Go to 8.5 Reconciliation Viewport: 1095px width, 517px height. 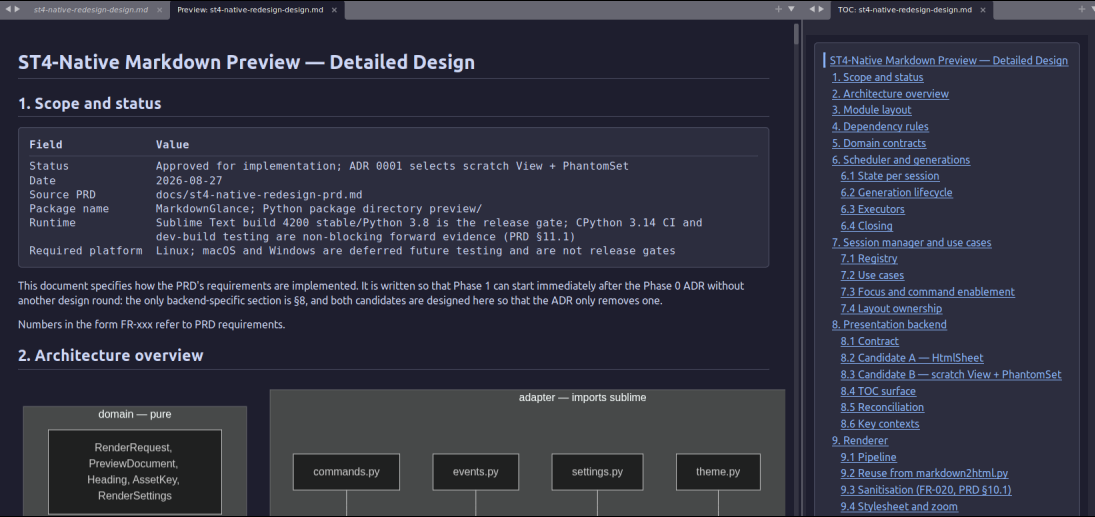(x=883, y=407)
